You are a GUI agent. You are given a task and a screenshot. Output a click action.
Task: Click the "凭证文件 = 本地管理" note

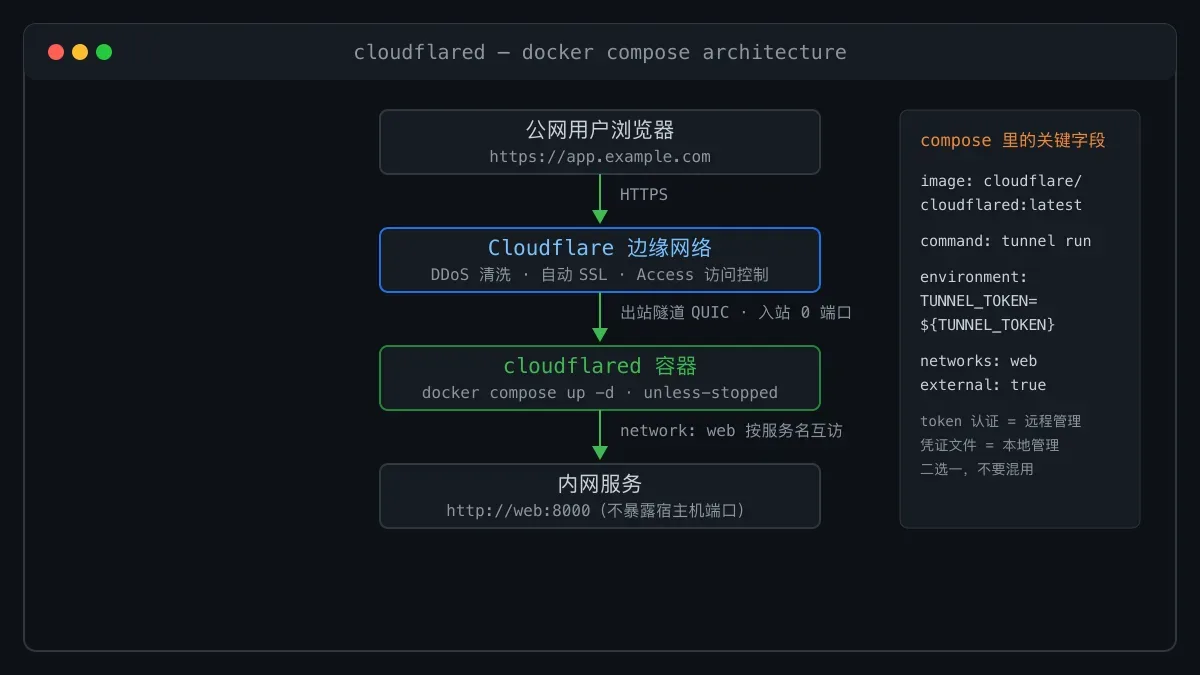990,445
